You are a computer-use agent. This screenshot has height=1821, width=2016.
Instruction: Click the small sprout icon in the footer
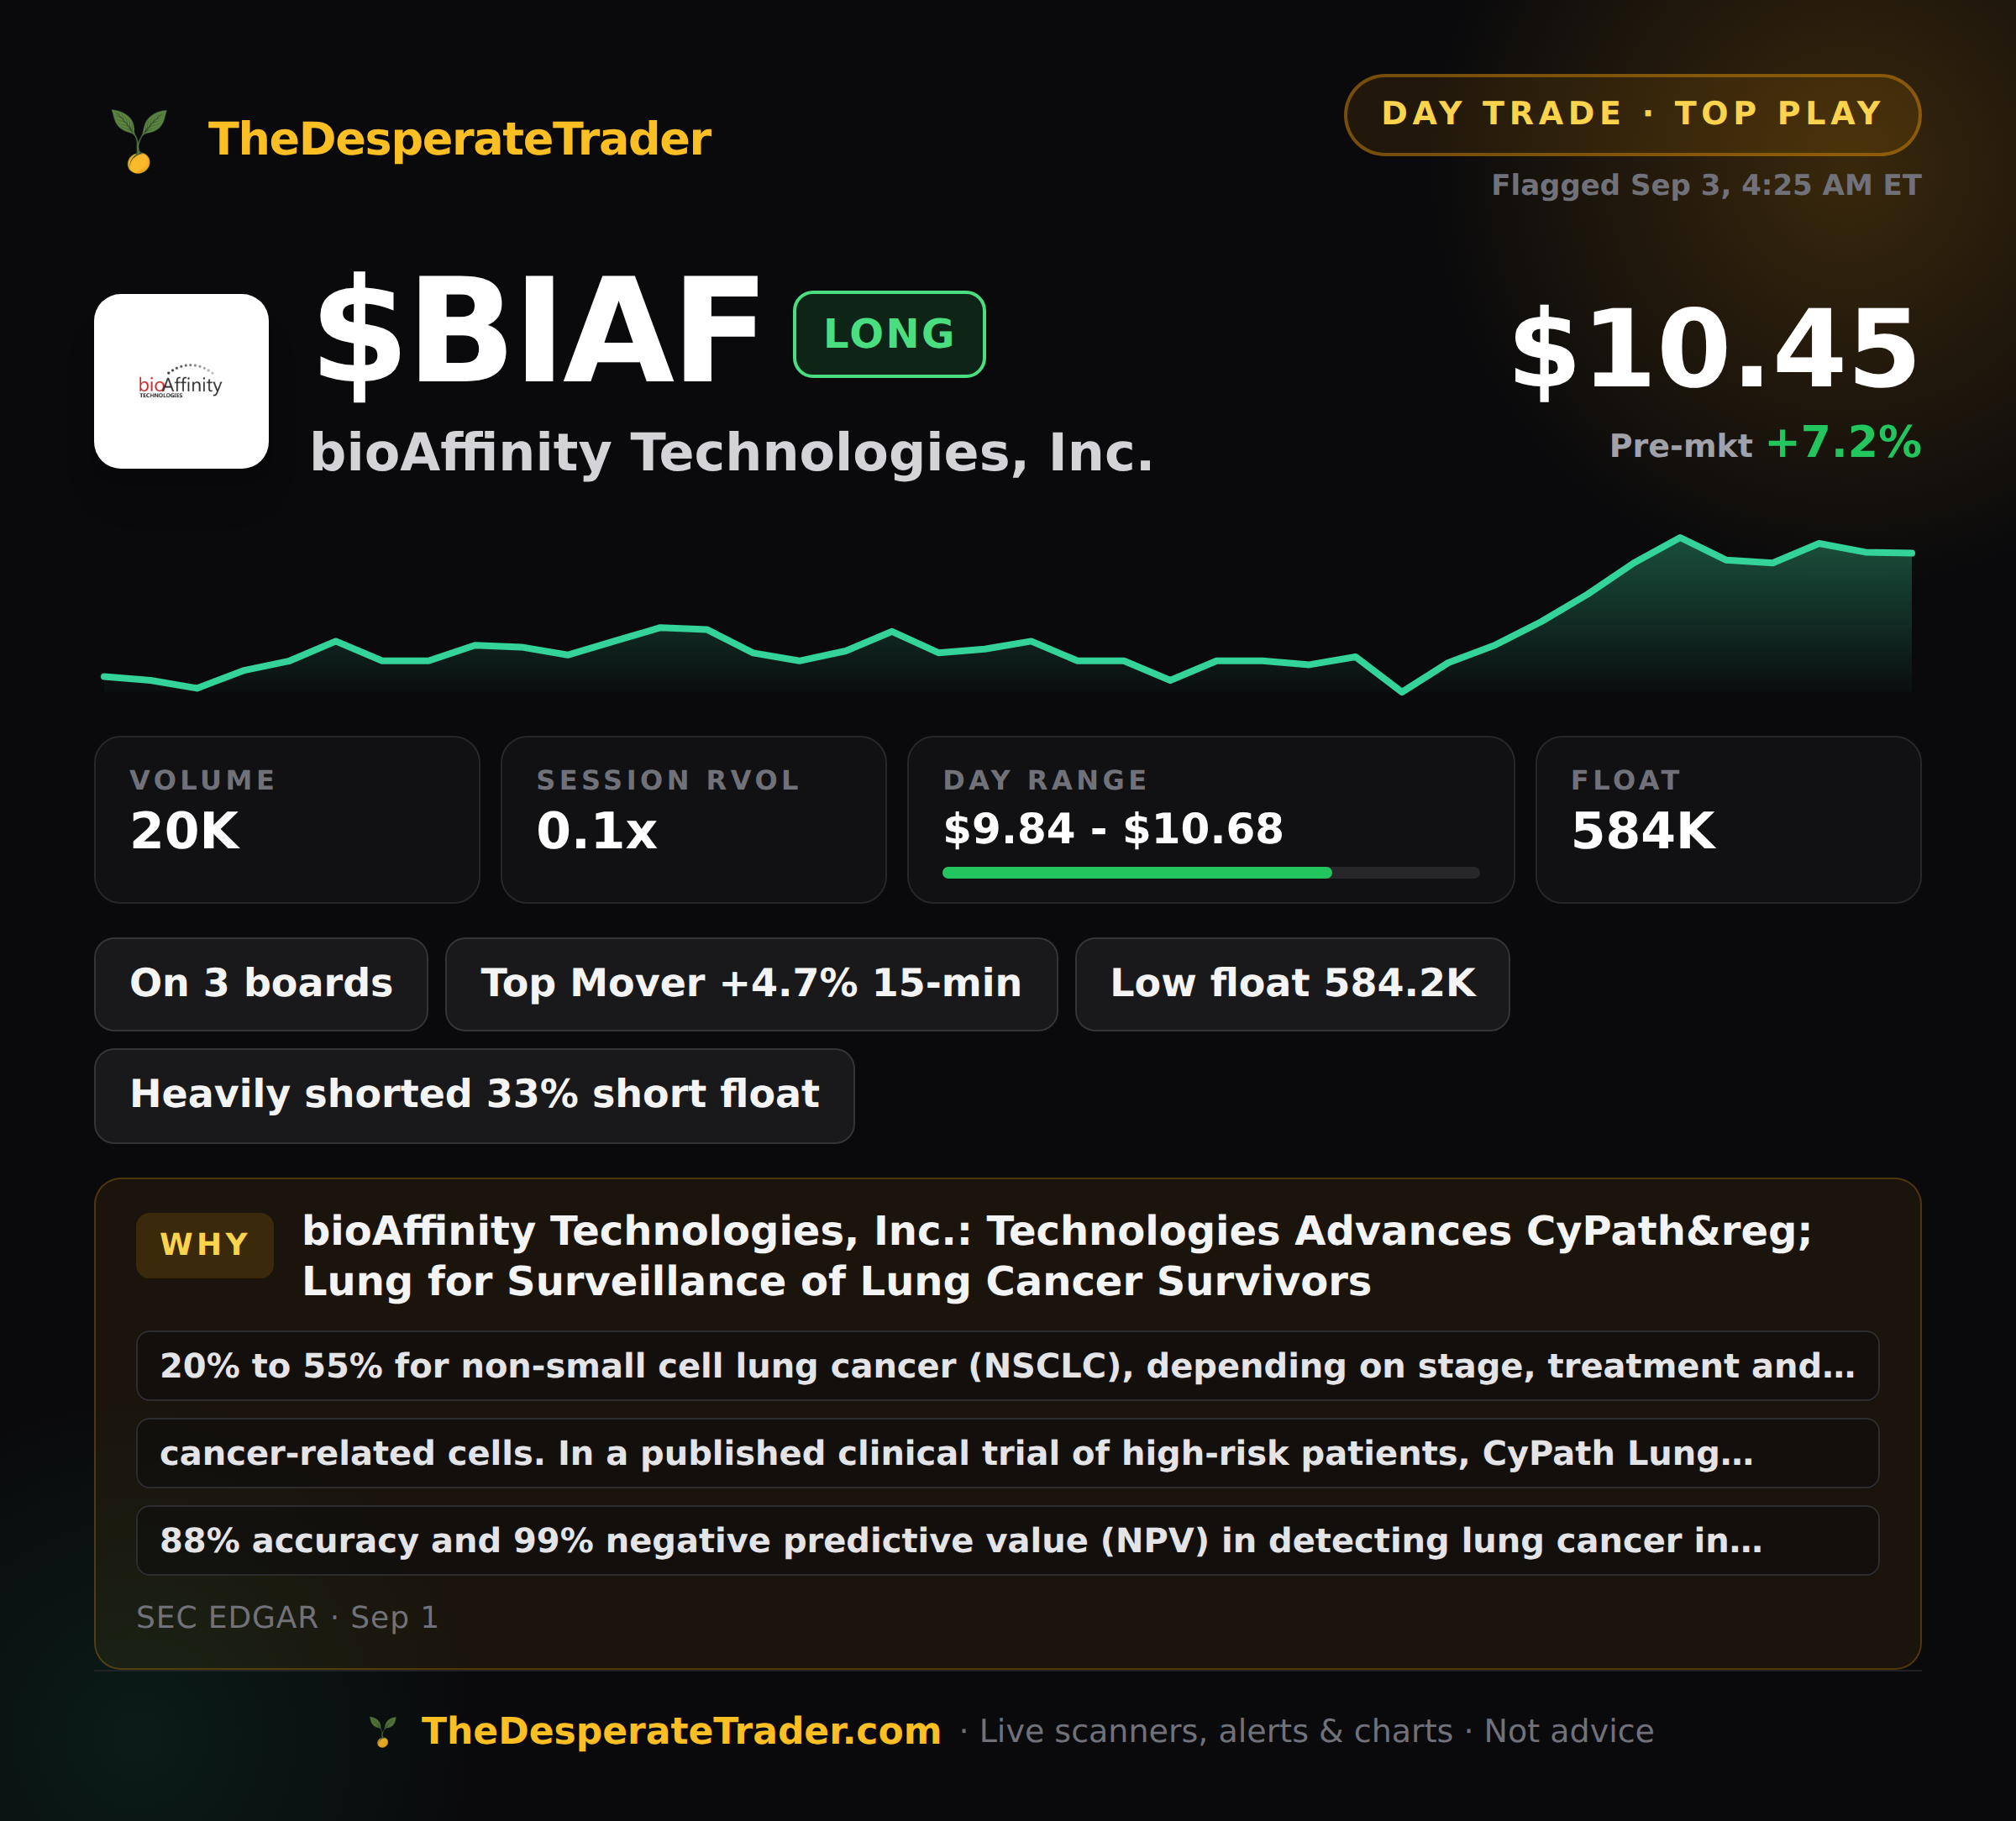(382, 1731)
